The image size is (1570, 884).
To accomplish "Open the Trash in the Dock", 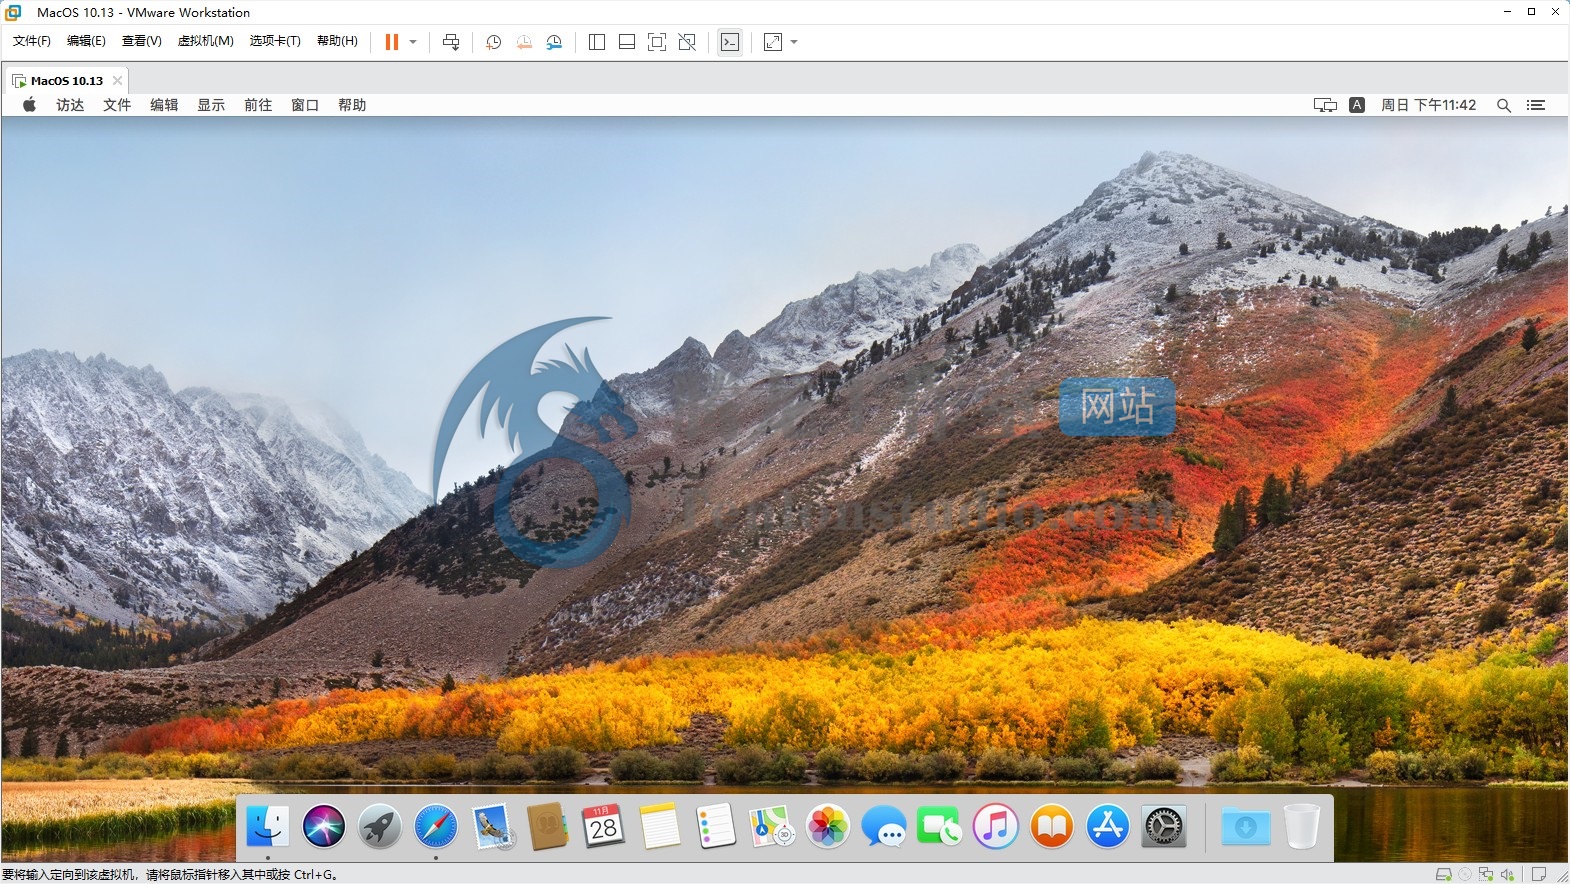I will pyautogui.click(x=1302, y=827).
